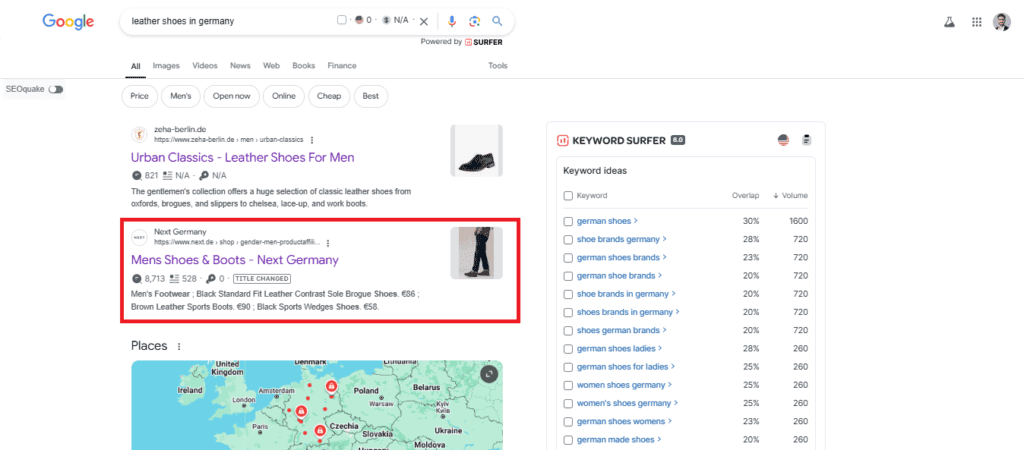This screenshot has height=450, width=1024.
Task: Open the Google account profile picture
Action: click(x=1001, y=21)
